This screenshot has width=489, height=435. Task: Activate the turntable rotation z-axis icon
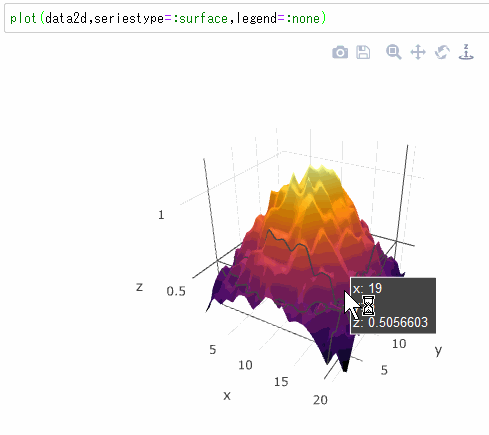466,52
